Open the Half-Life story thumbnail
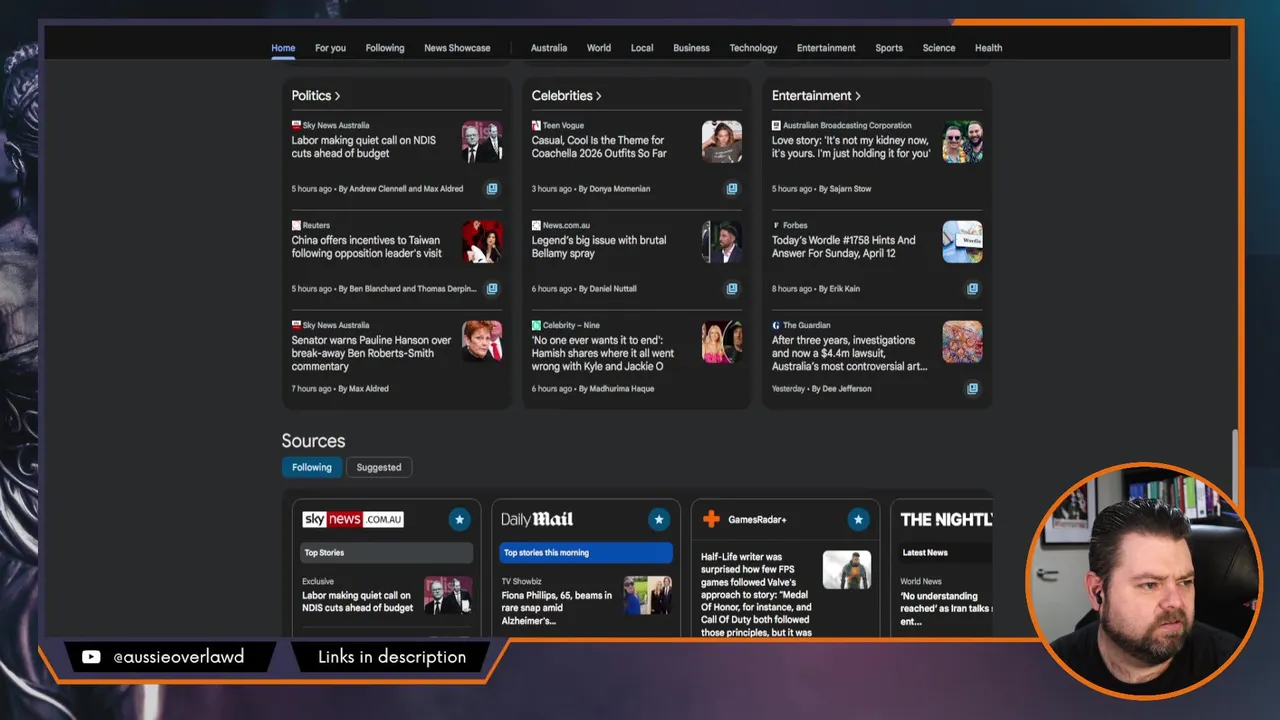 [x=847, y=570]
